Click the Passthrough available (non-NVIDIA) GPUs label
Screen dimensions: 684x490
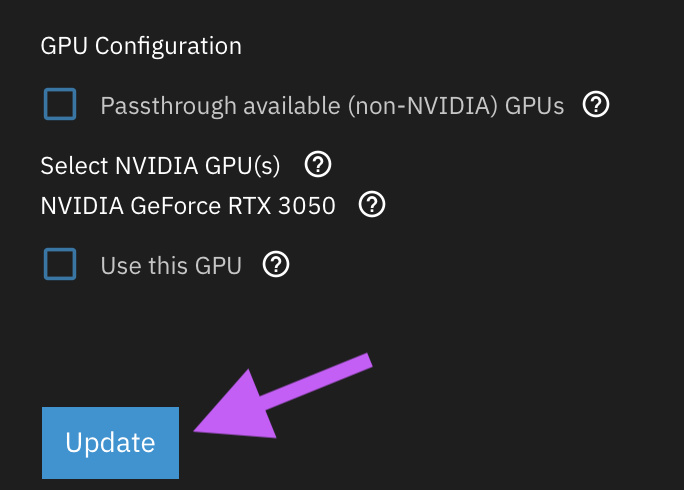point(332,105)
